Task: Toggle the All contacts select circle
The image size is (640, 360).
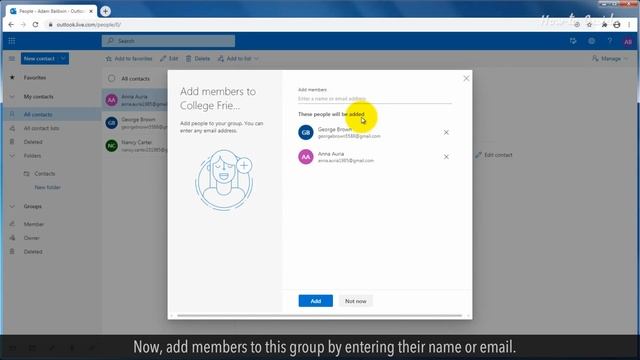Action: (x=111, y=78)
